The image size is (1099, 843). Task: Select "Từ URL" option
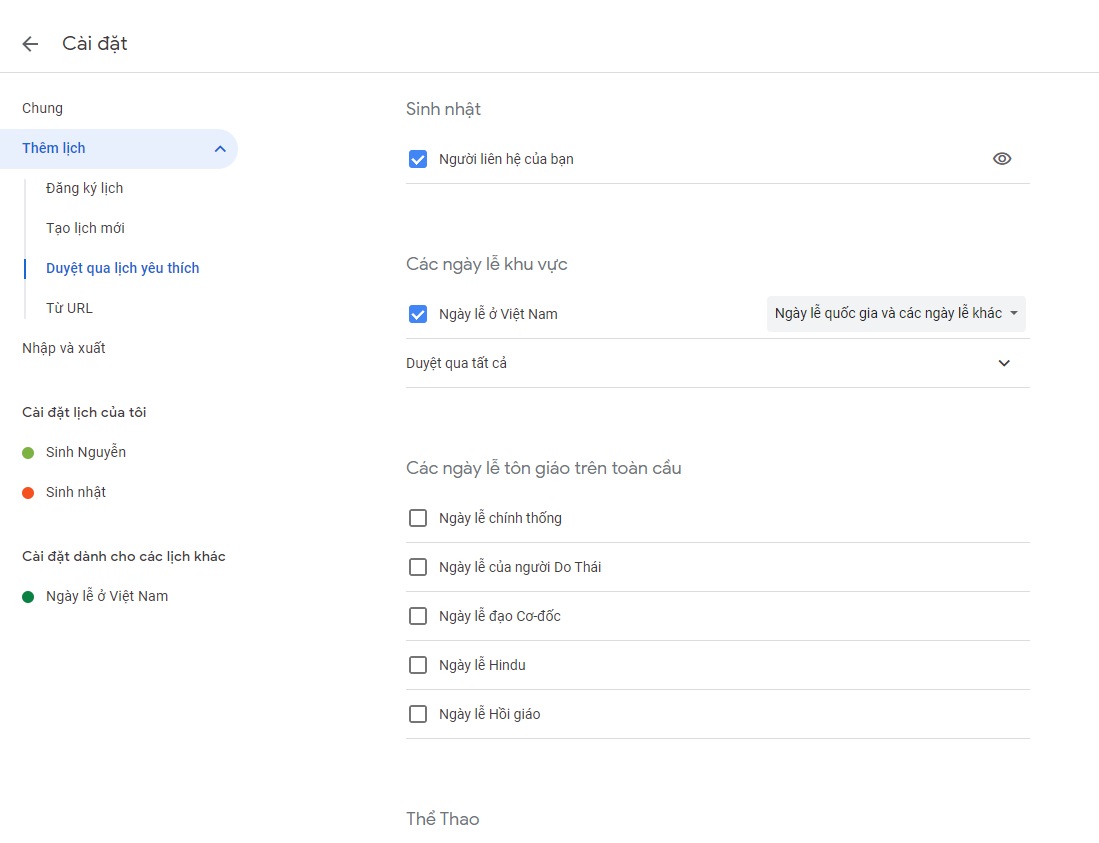[x=68, y=308]
